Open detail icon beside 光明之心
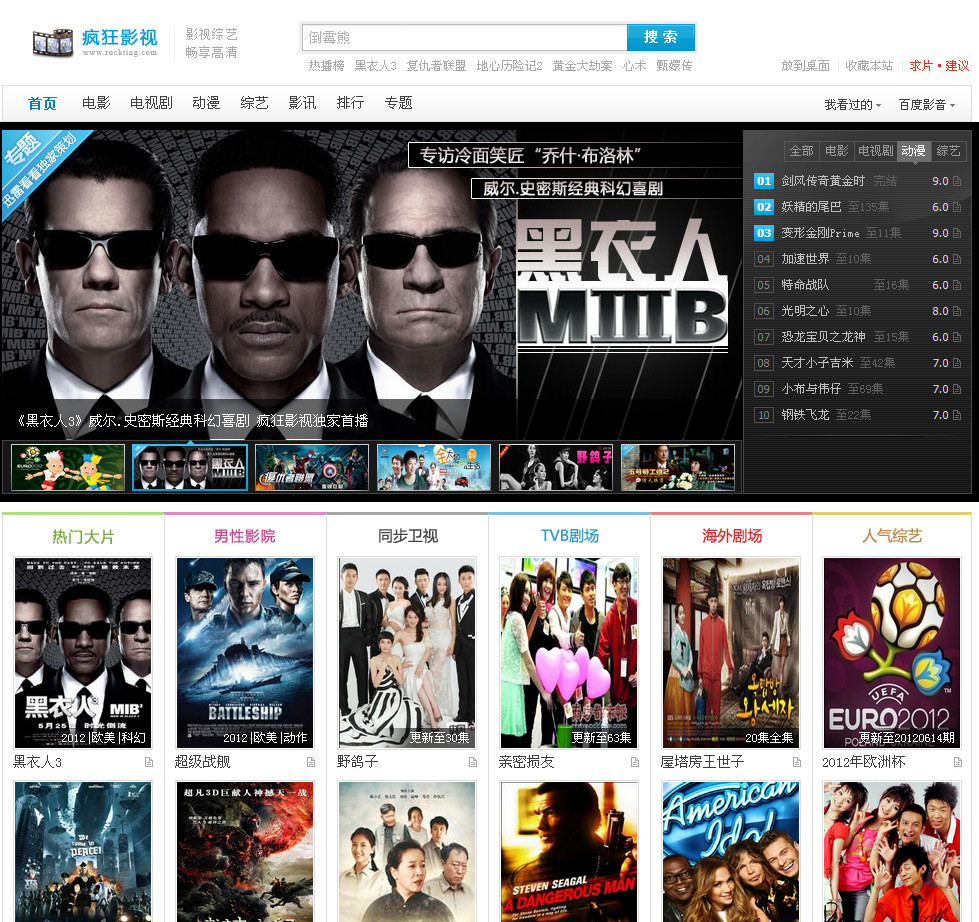The width and height of the screenshot is (979, 922). pyautogui.click(x=957, y=311)
